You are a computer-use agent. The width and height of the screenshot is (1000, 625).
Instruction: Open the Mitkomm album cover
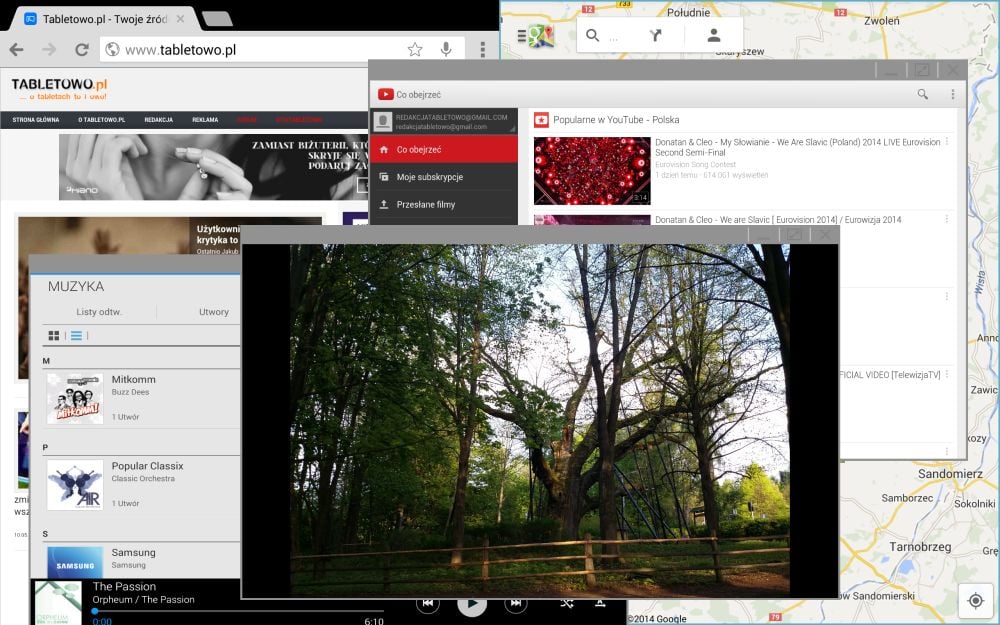click(x=75, y=399)
